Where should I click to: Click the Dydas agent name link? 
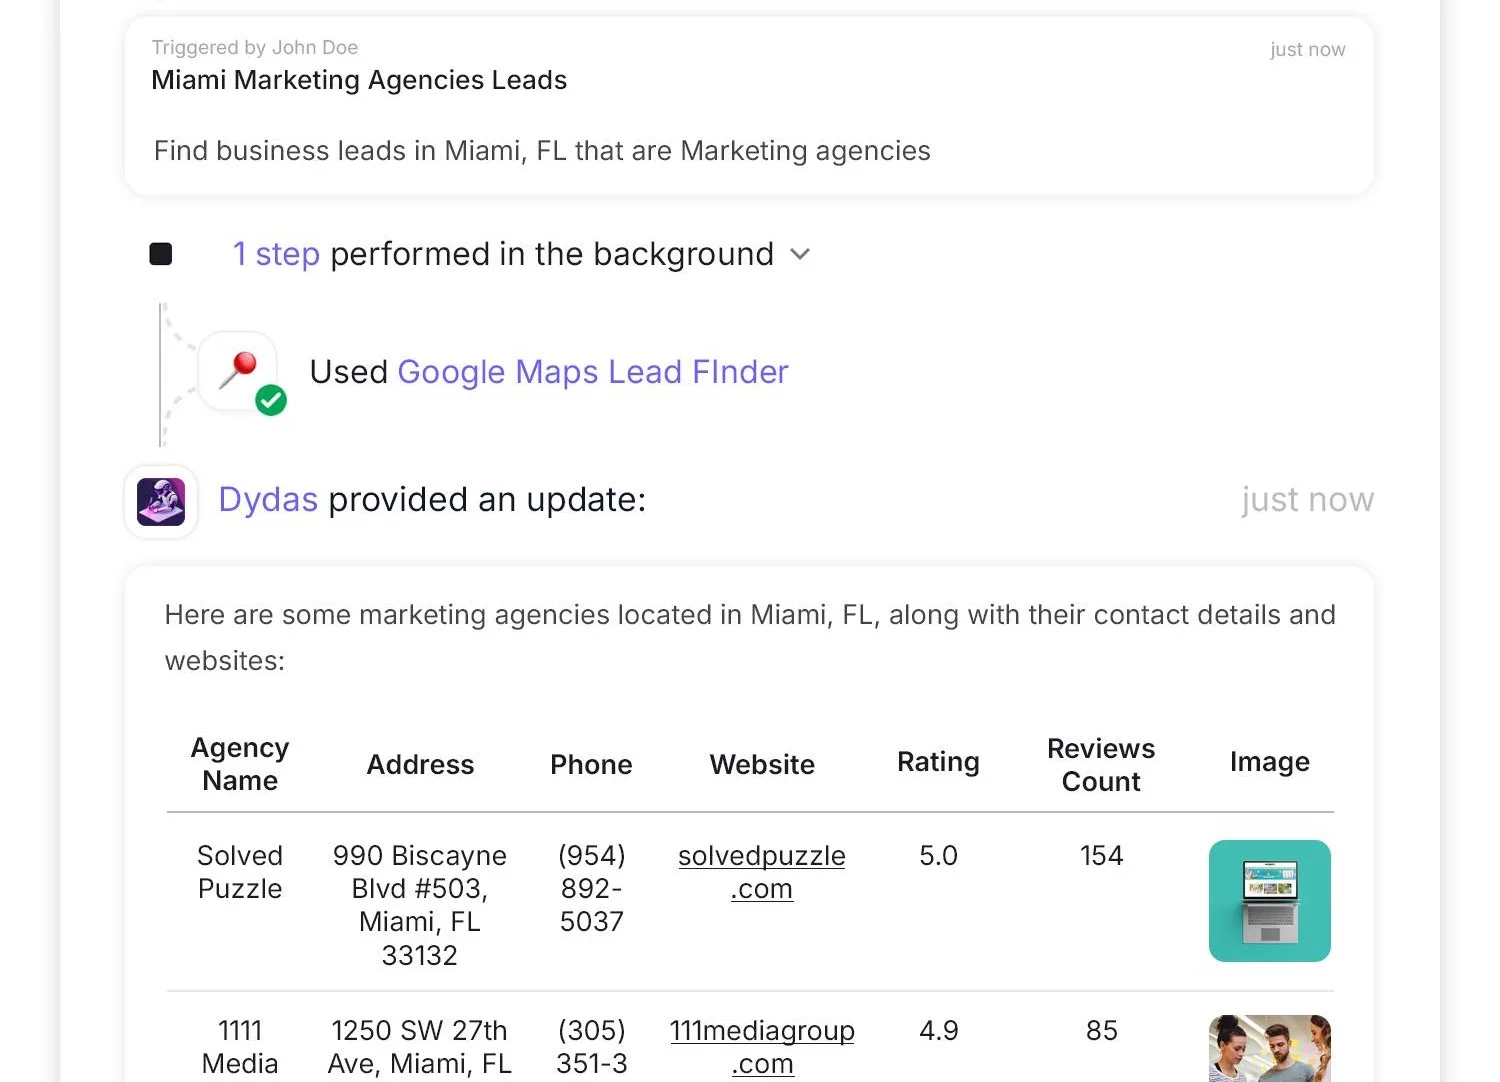click(x=268, y=499)
